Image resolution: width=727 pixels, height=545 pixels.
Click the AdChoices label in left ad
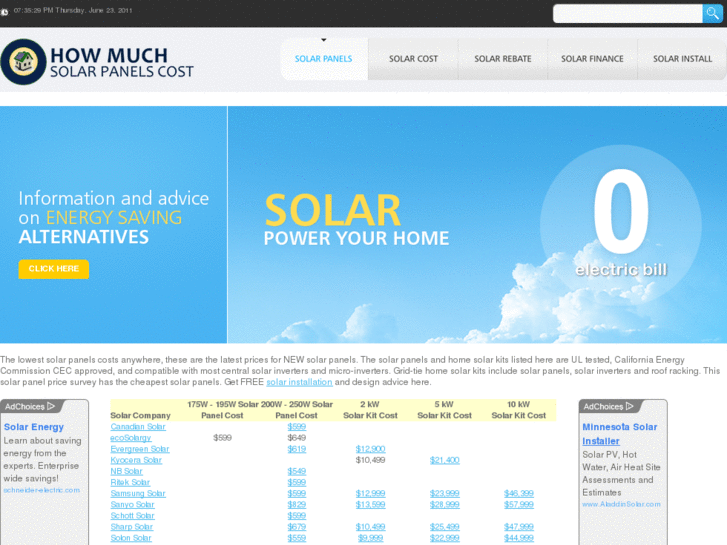25,406
